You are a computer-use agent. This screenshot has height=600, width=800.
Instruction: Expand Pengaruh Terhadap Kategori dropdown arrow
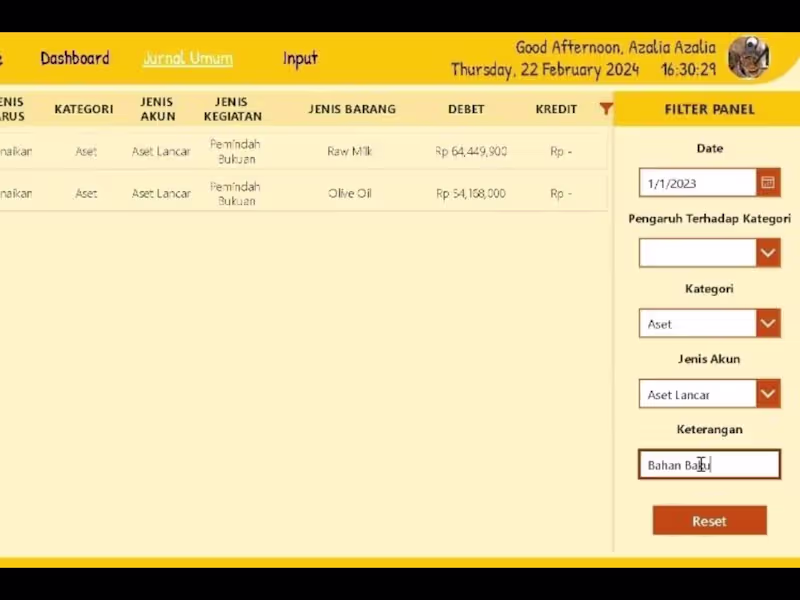click(x=768, y=253)
